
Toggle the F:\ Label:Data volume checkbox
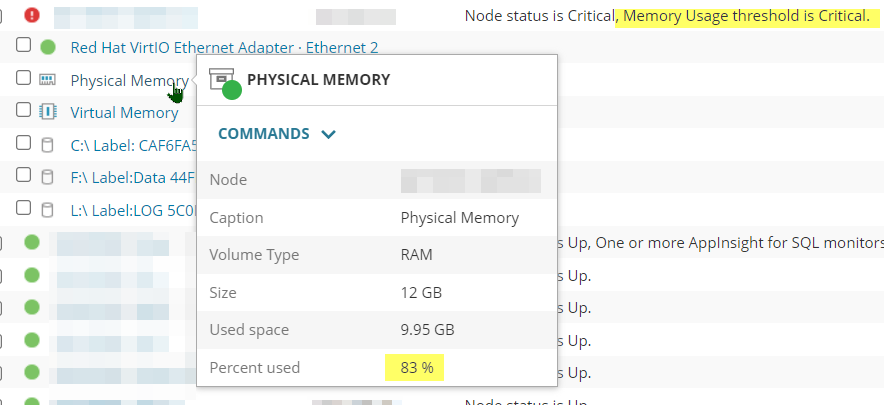[x=24, y=176]
